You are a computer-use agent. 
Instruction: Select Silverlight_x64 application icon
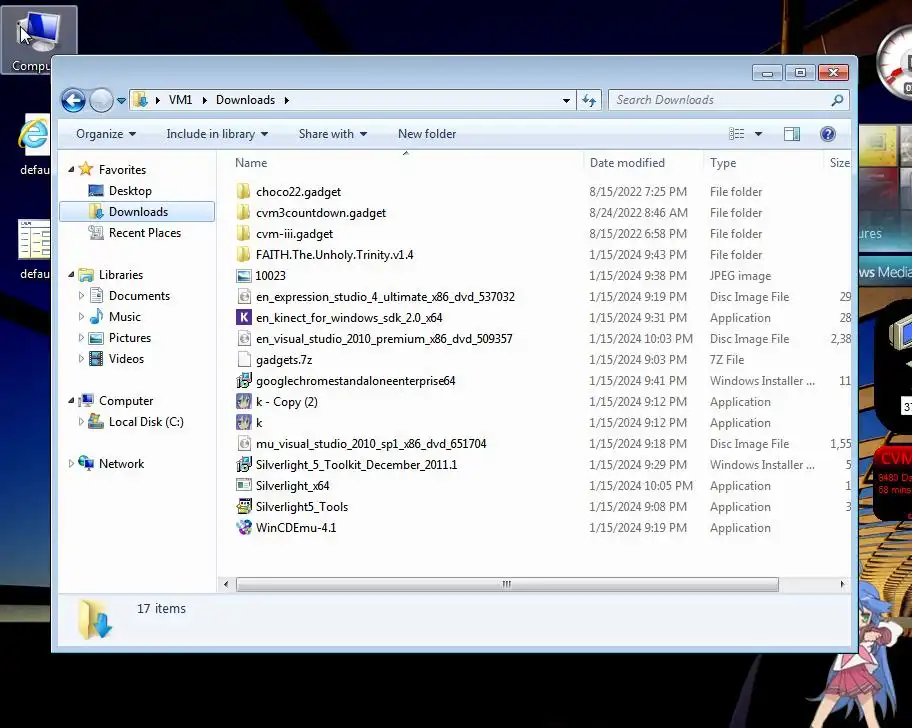click(x=244, y=486)
